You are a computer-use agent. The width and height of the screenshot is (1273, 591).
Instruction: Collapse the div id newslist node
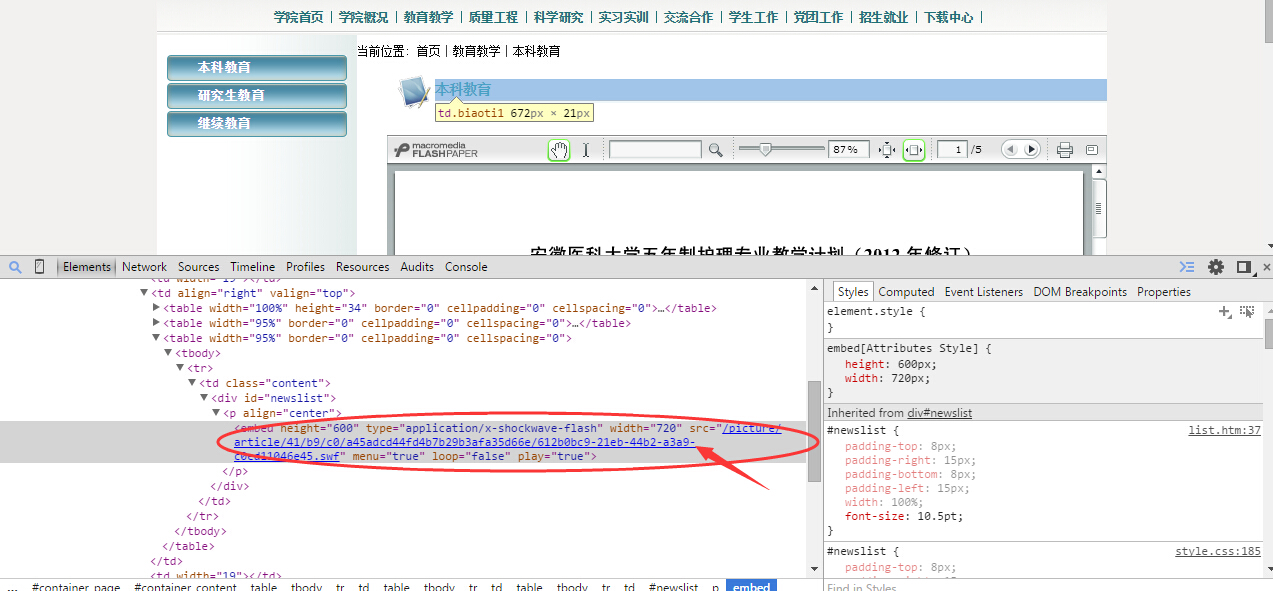click(204, 398)
